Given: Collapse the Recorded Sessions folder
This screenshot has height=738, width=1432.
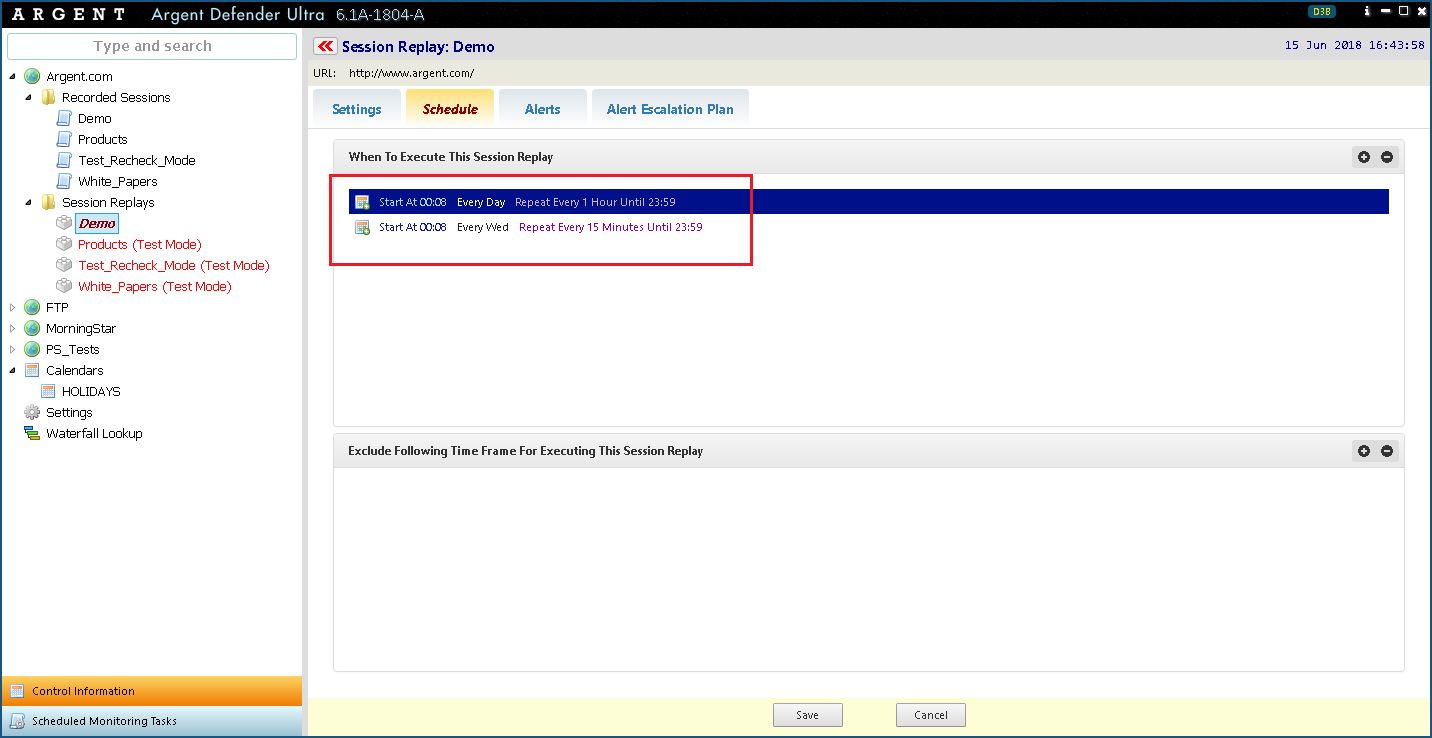Looking at the screenshot, I should [x=29, y=98].
